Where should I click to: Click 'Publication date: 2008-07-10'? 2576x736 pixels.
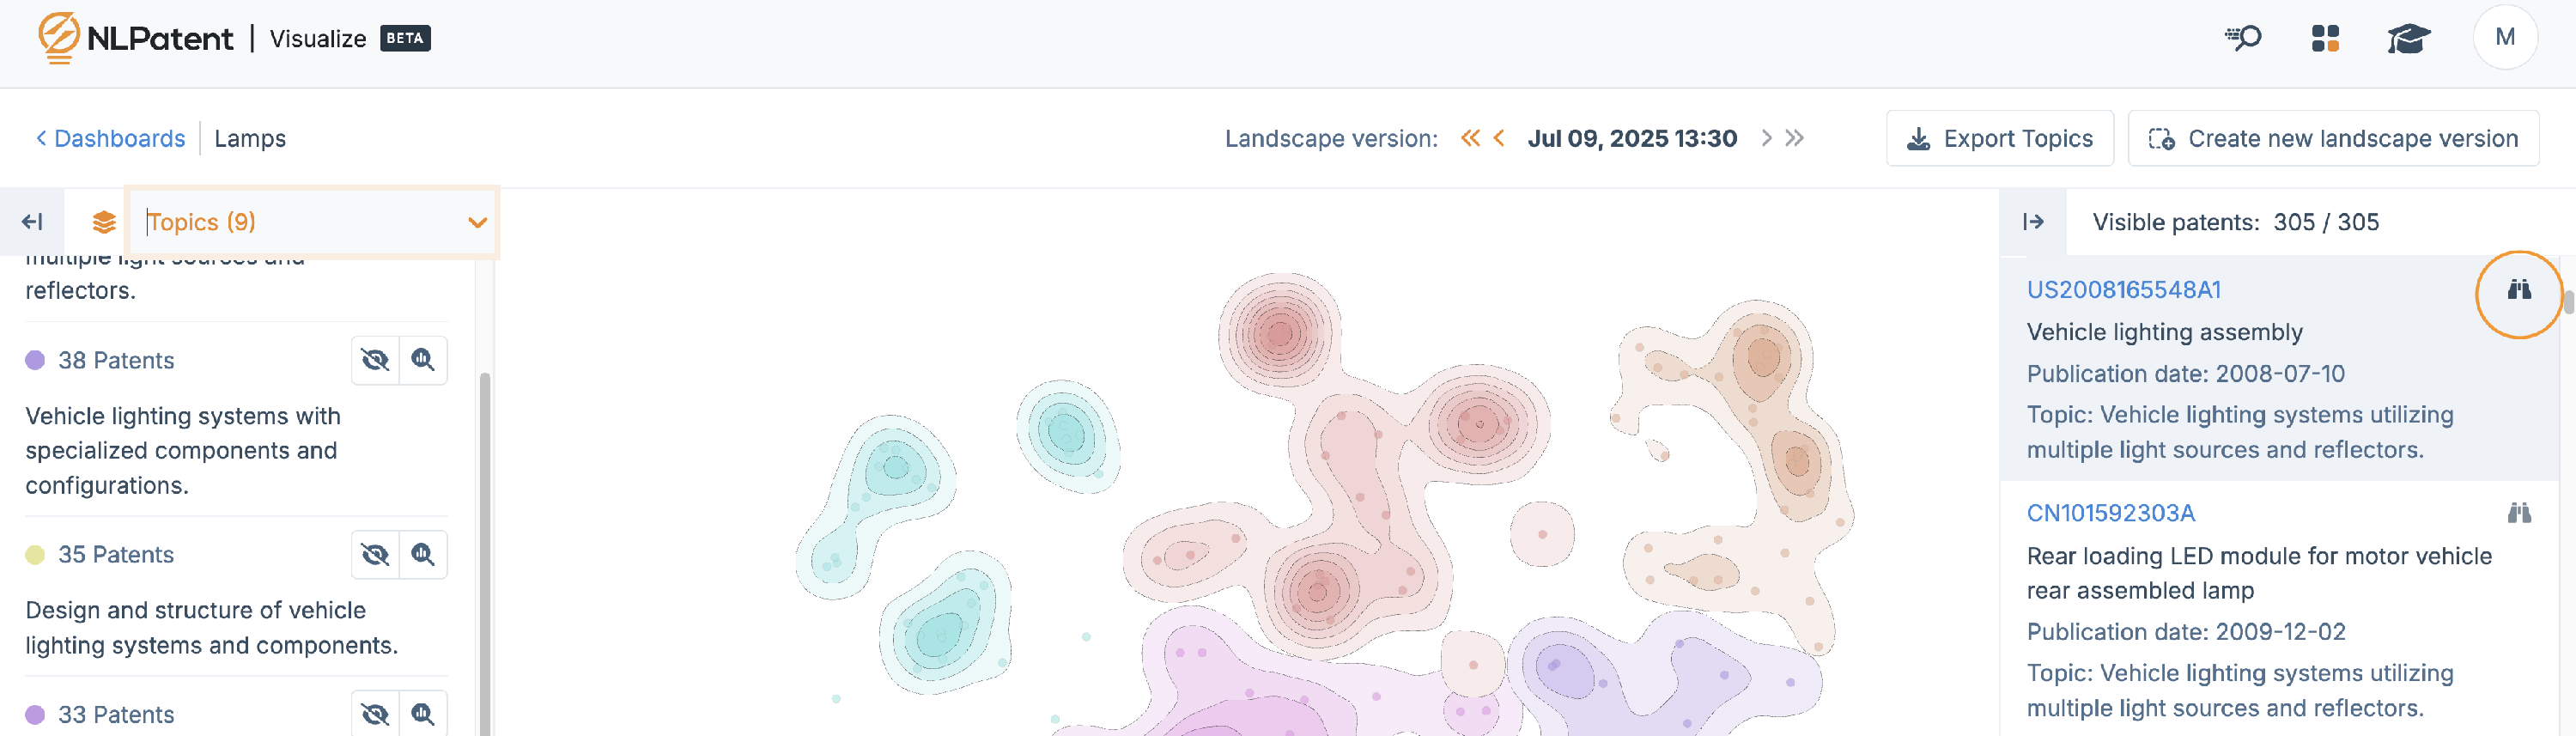click(2185, 374)
